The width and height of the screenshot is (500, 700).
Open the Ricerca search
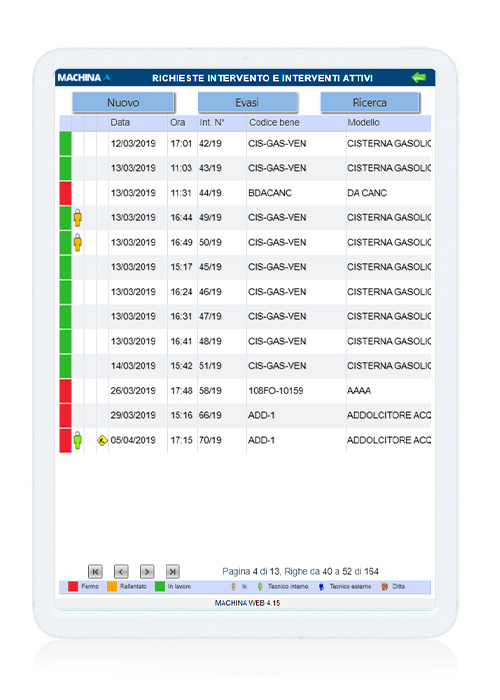coord(370,102)
